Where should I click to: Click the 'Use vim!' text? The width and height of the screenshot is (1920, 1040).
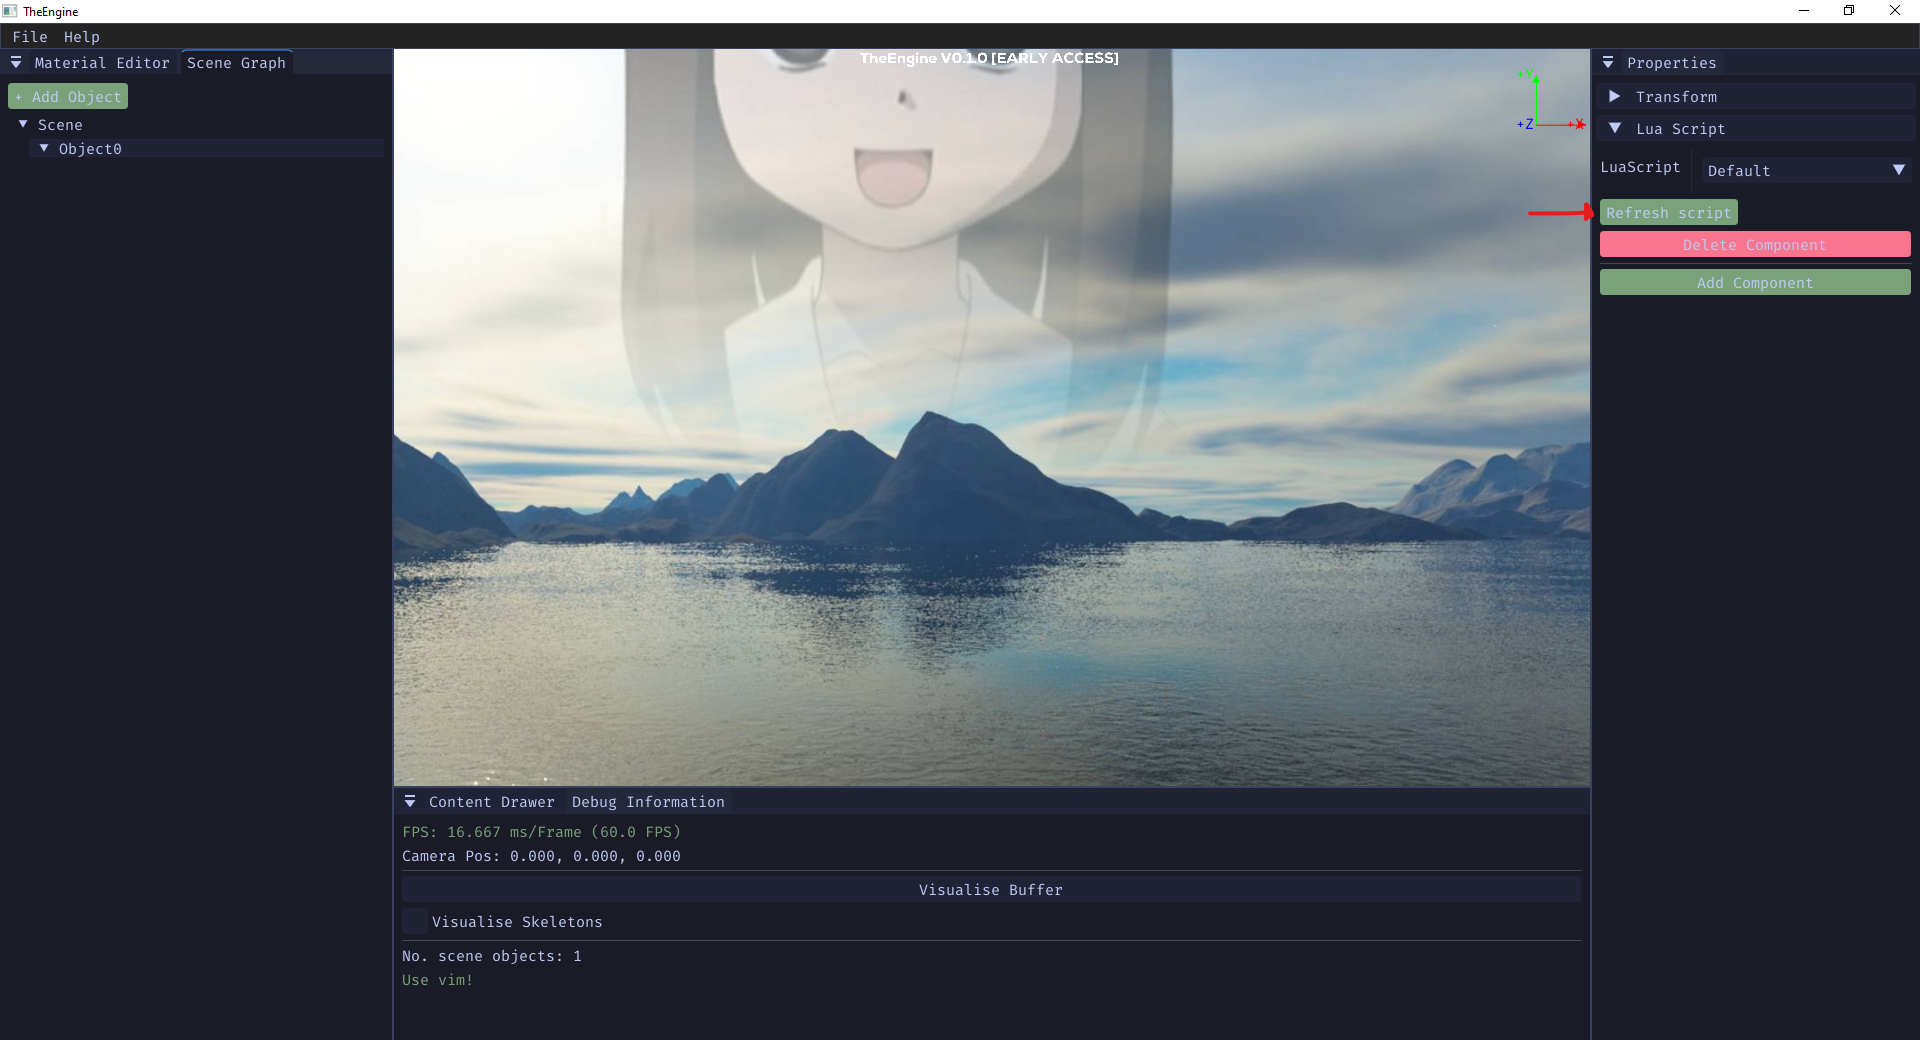(x=437, y=980)
